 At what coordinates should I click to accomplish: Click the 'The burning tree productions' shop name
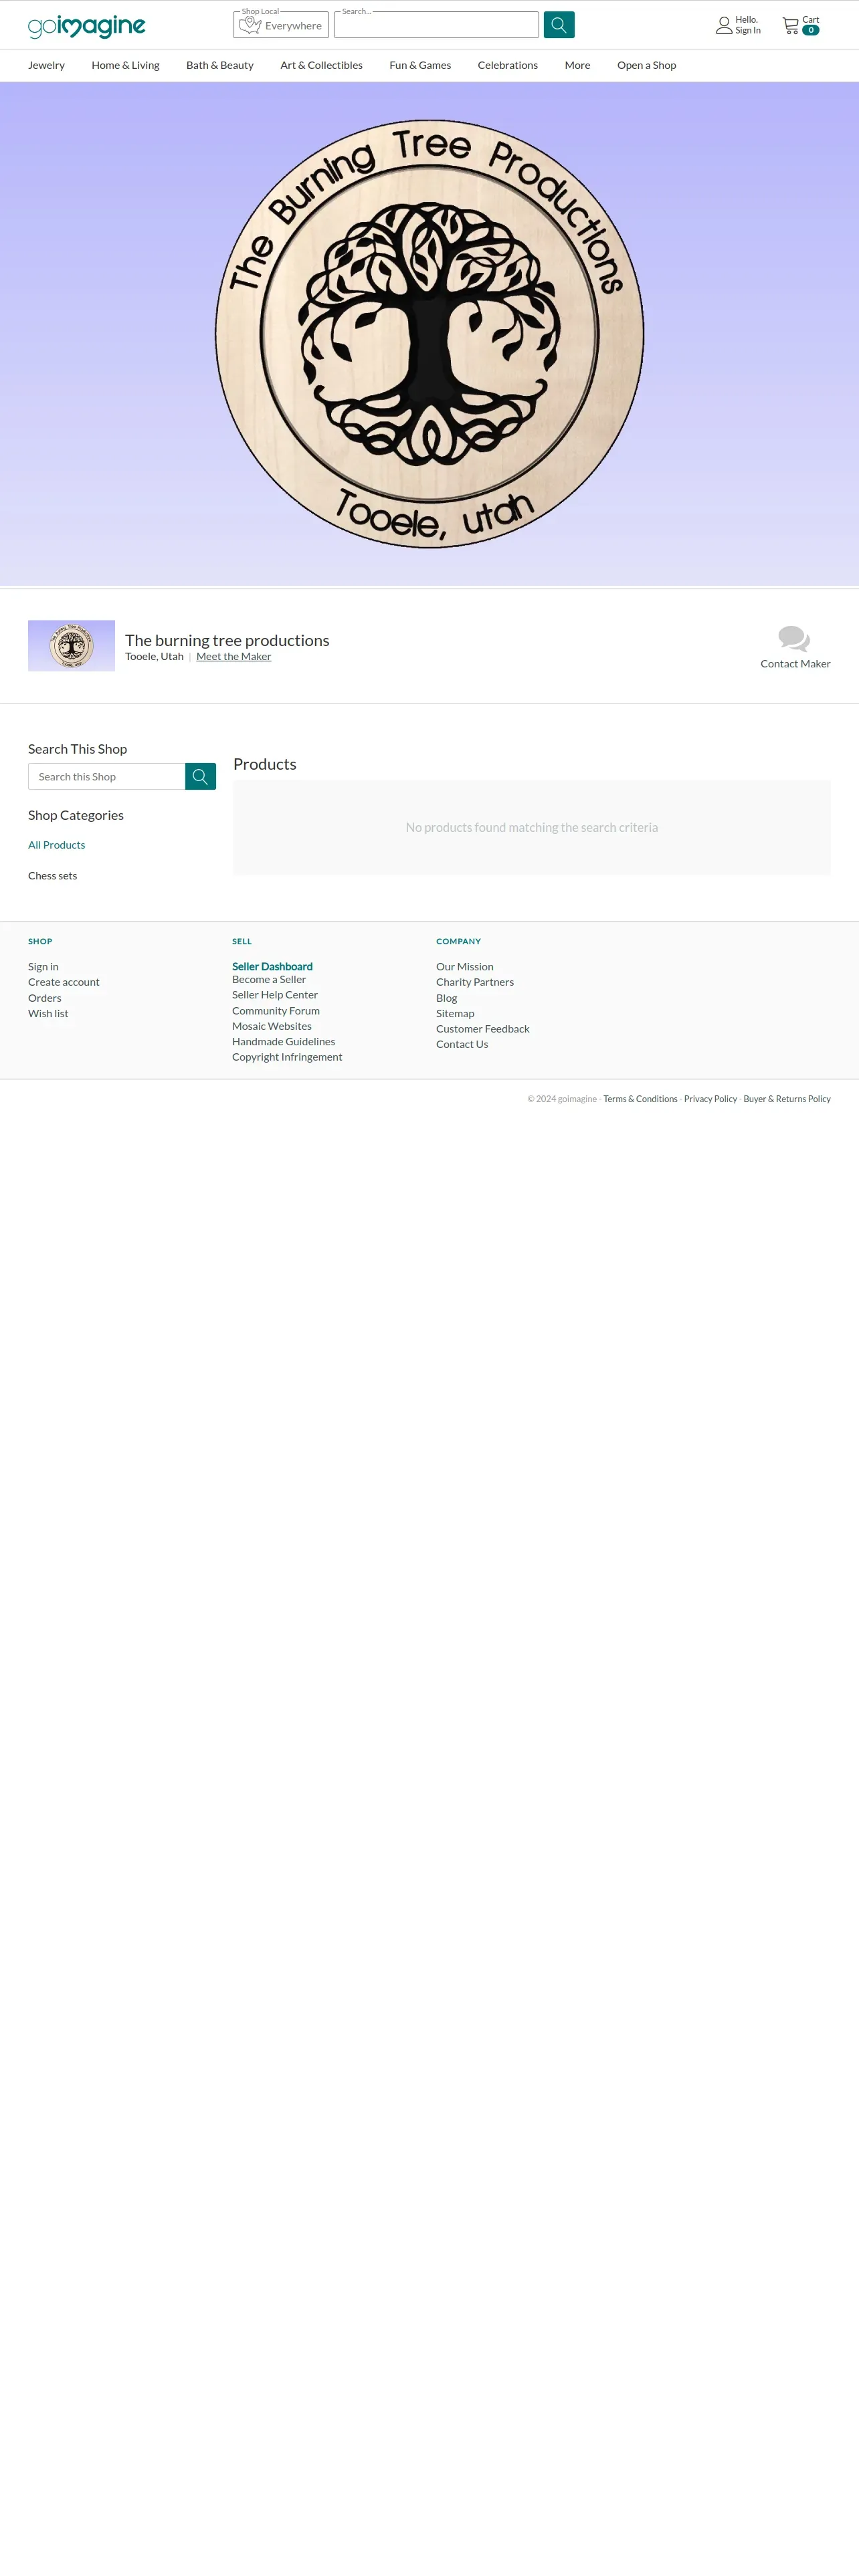coord(227,640)
